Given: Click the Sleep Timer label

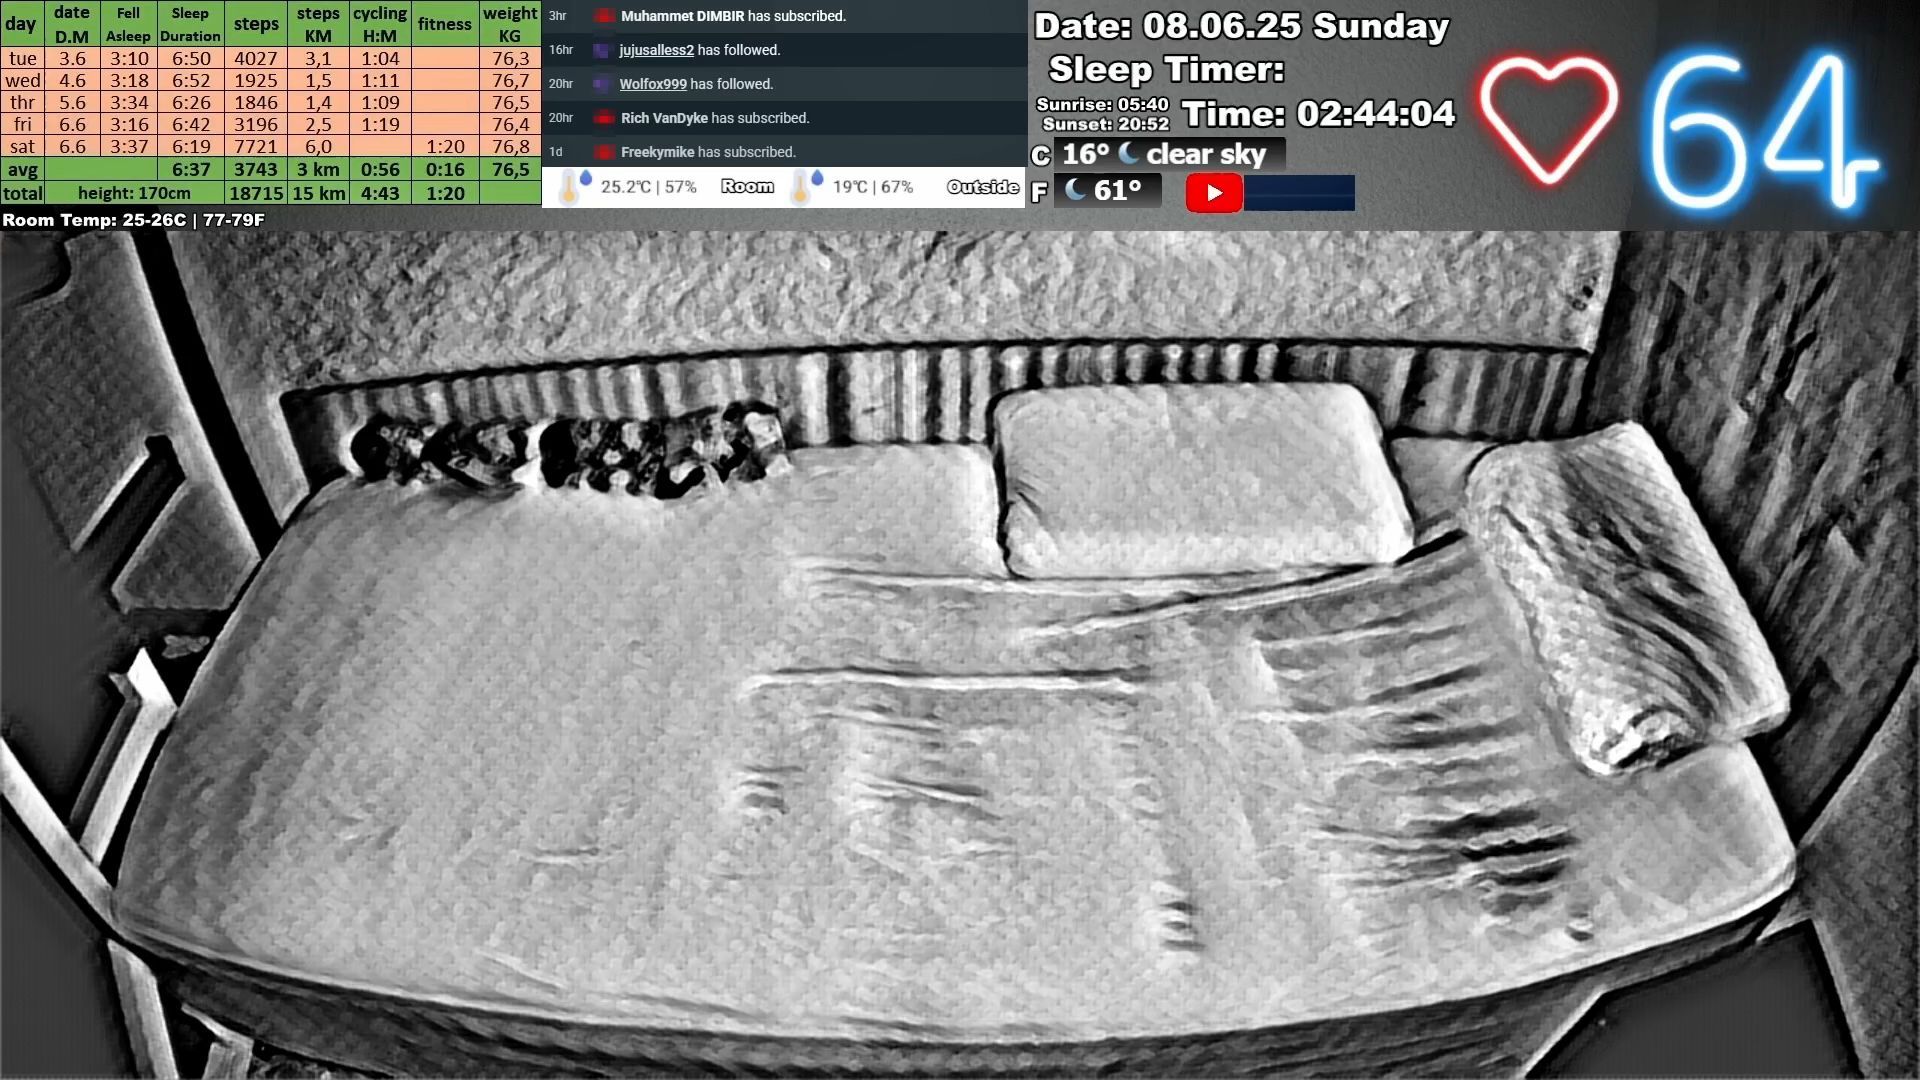Looking at the screenshot, I should 1166,69.
